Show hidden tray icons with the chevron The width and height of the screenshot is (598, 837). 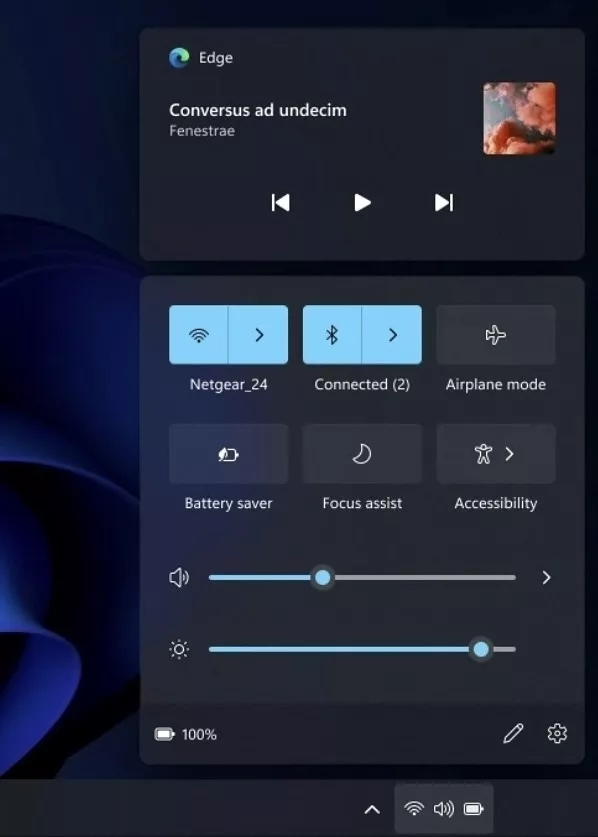tap(372, 809)
